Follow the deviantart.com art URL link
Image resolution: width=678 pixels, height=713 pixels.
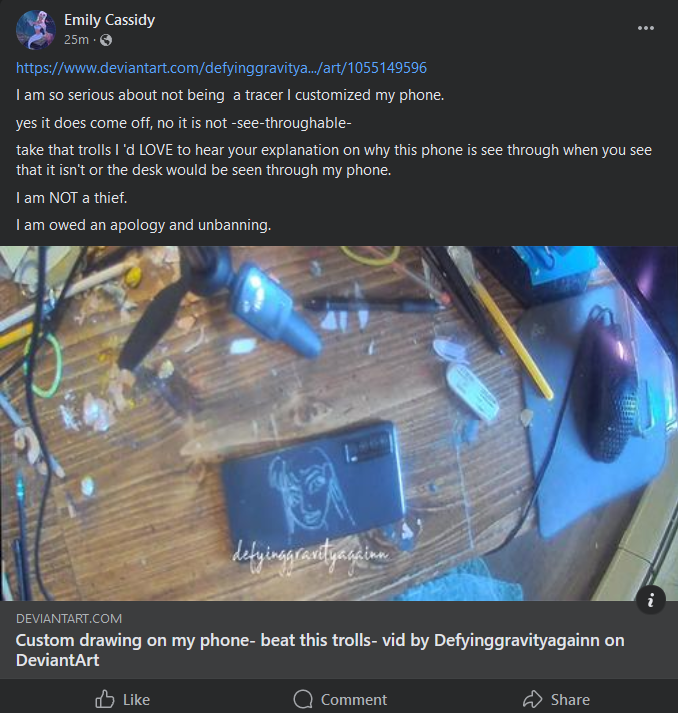221,68
